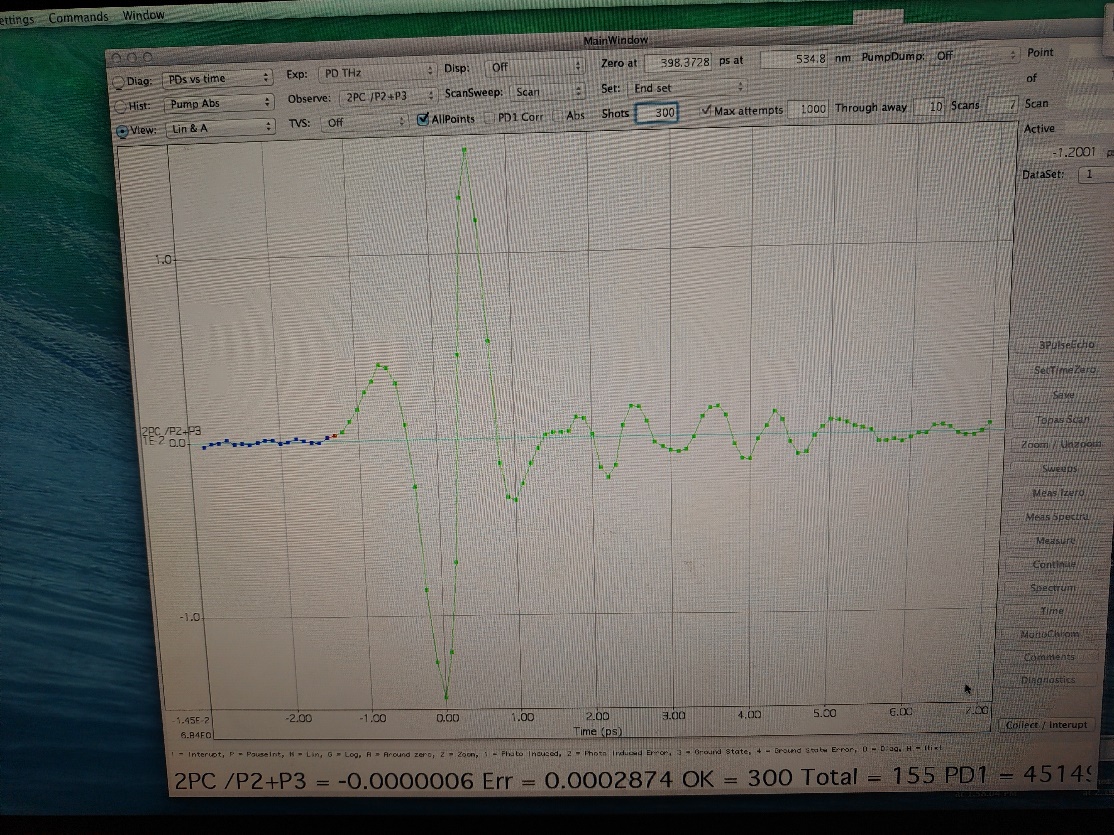Click the Through away field showing 10
The image size is (1114, 835).
click(929, 107)
